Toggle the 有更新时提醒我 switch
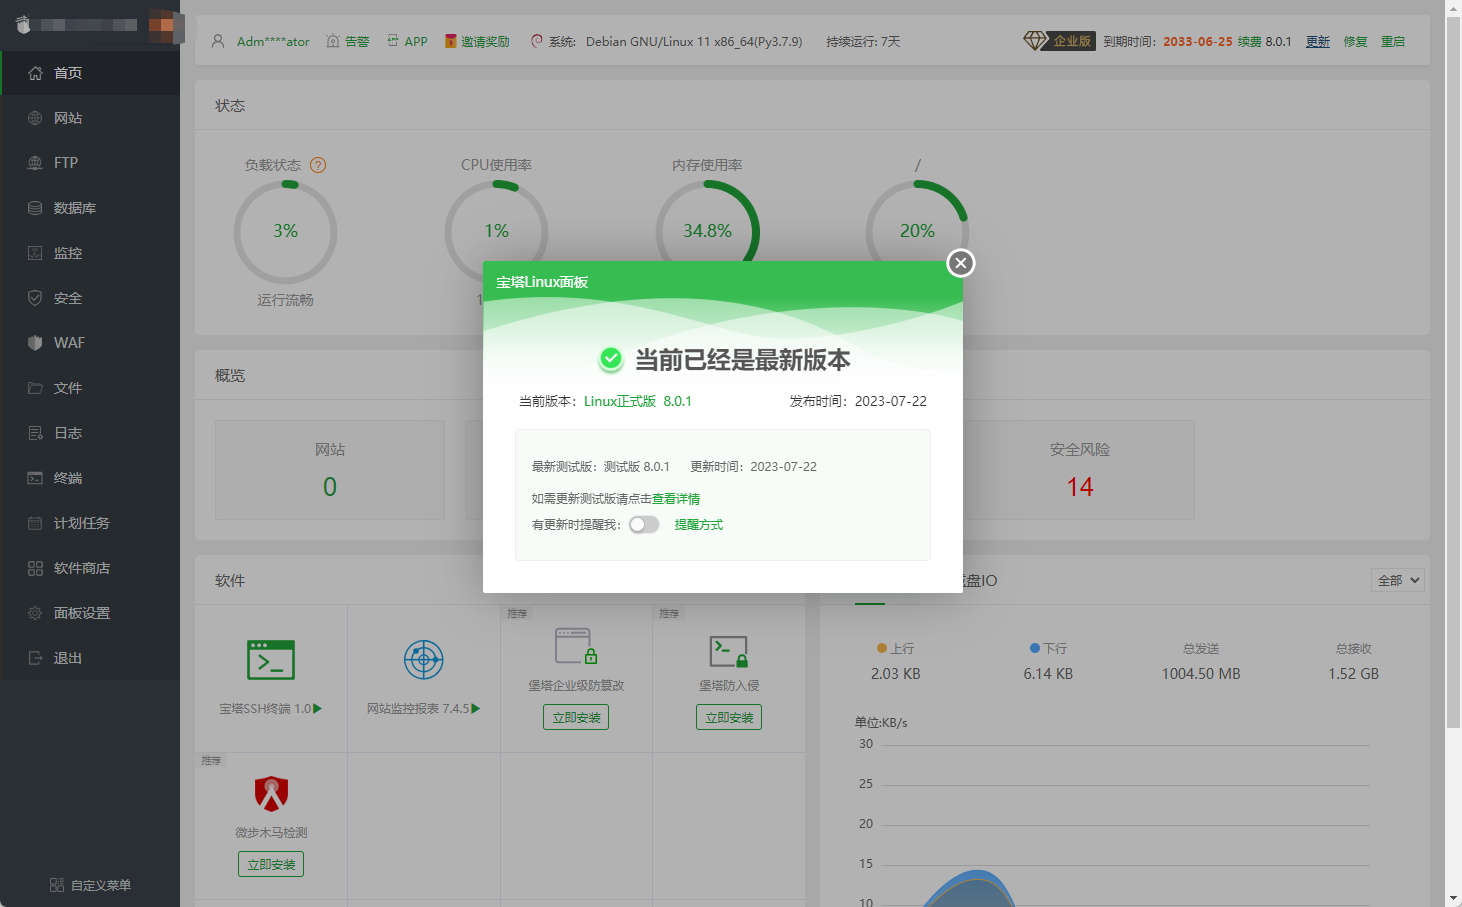 tap(644, 525)
